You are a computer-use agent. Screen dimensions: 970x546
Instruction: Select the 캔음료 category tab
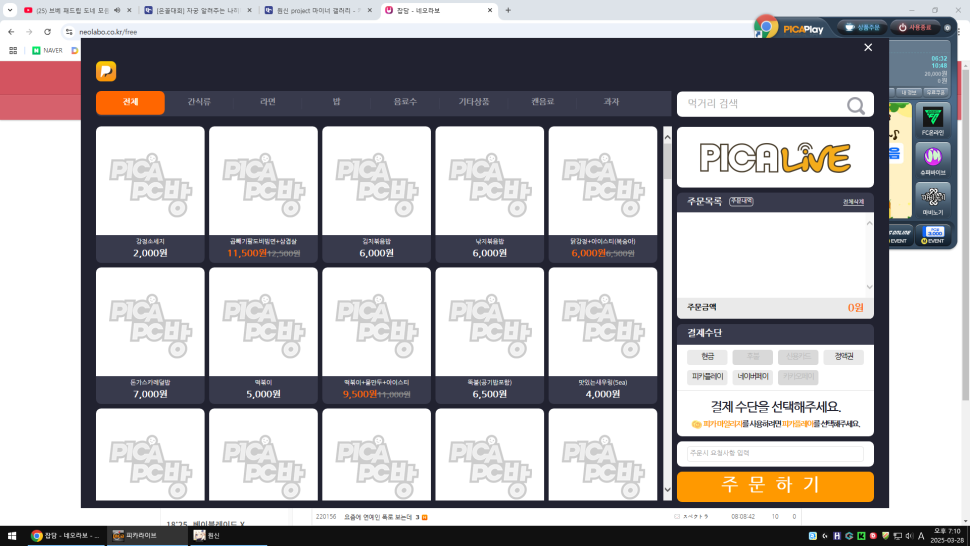click(543, 103)
